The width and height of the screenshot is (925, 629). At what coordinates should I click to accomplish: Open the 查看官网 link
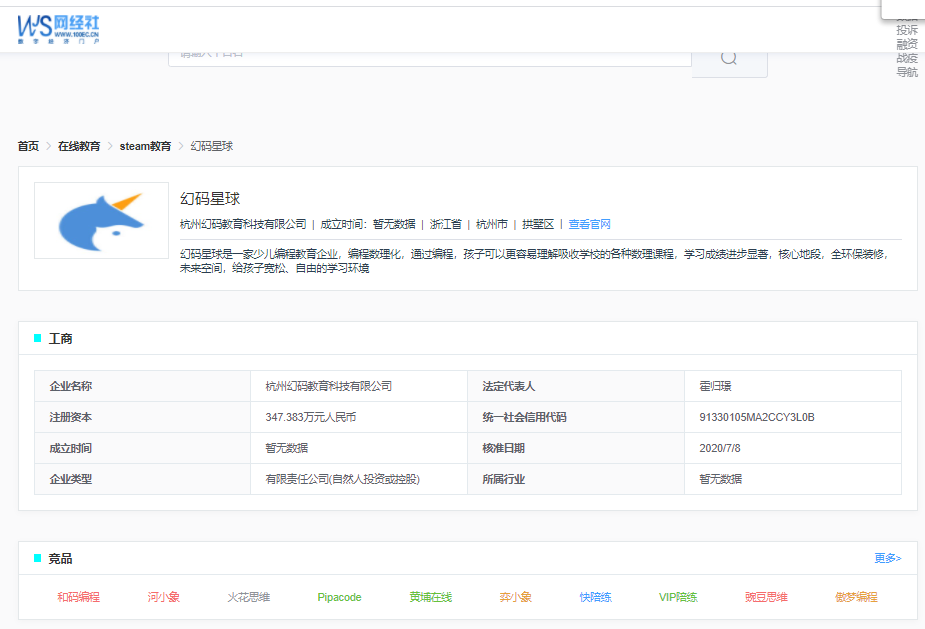tap(589, 224)
